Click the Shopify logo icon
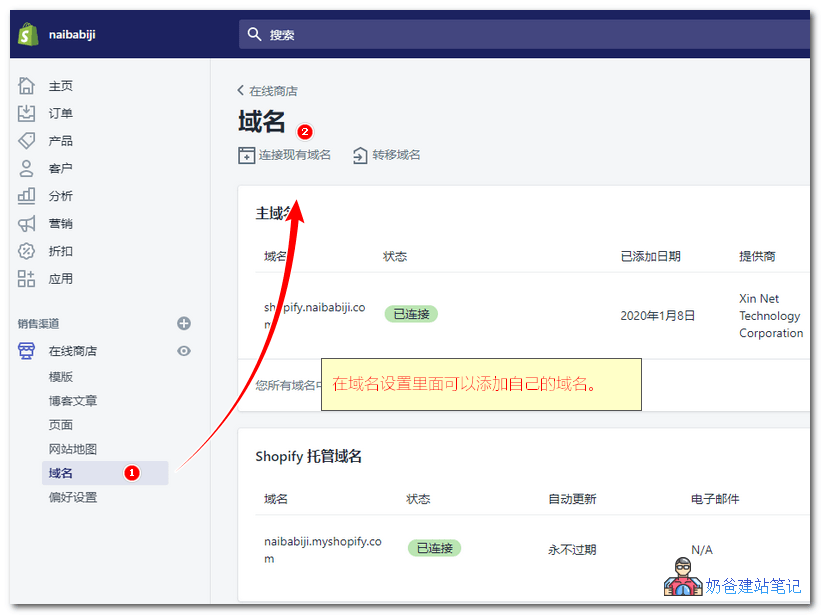 pyautogui.click(x=29, y=32)
